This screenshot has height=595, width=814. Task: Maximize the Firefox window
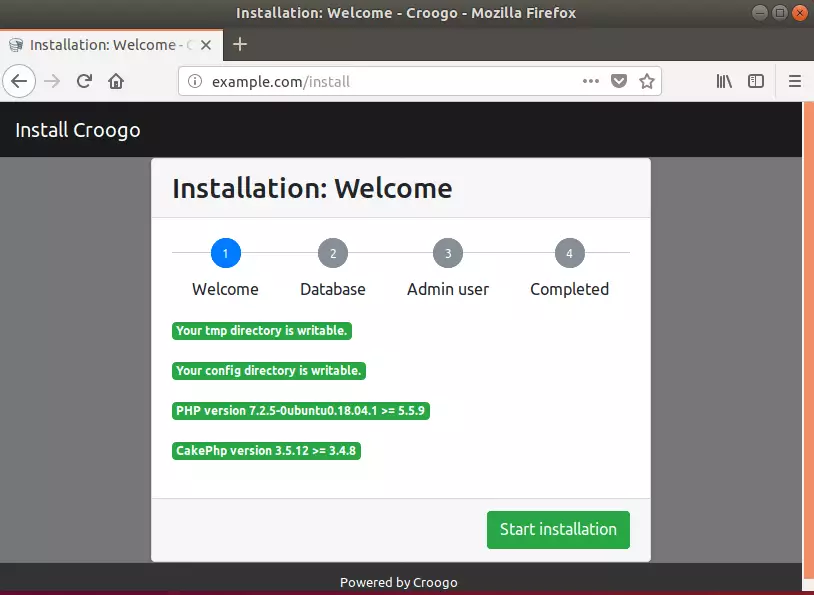click(x=779, y=12)
